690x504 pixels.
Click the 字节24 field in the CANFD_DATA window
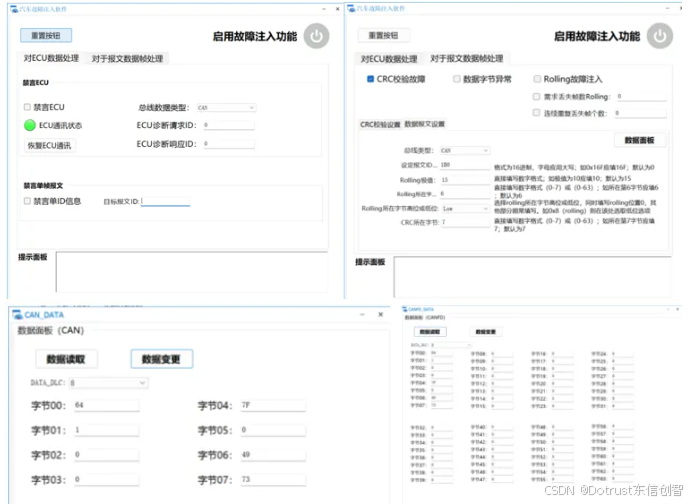coord(622,353)
